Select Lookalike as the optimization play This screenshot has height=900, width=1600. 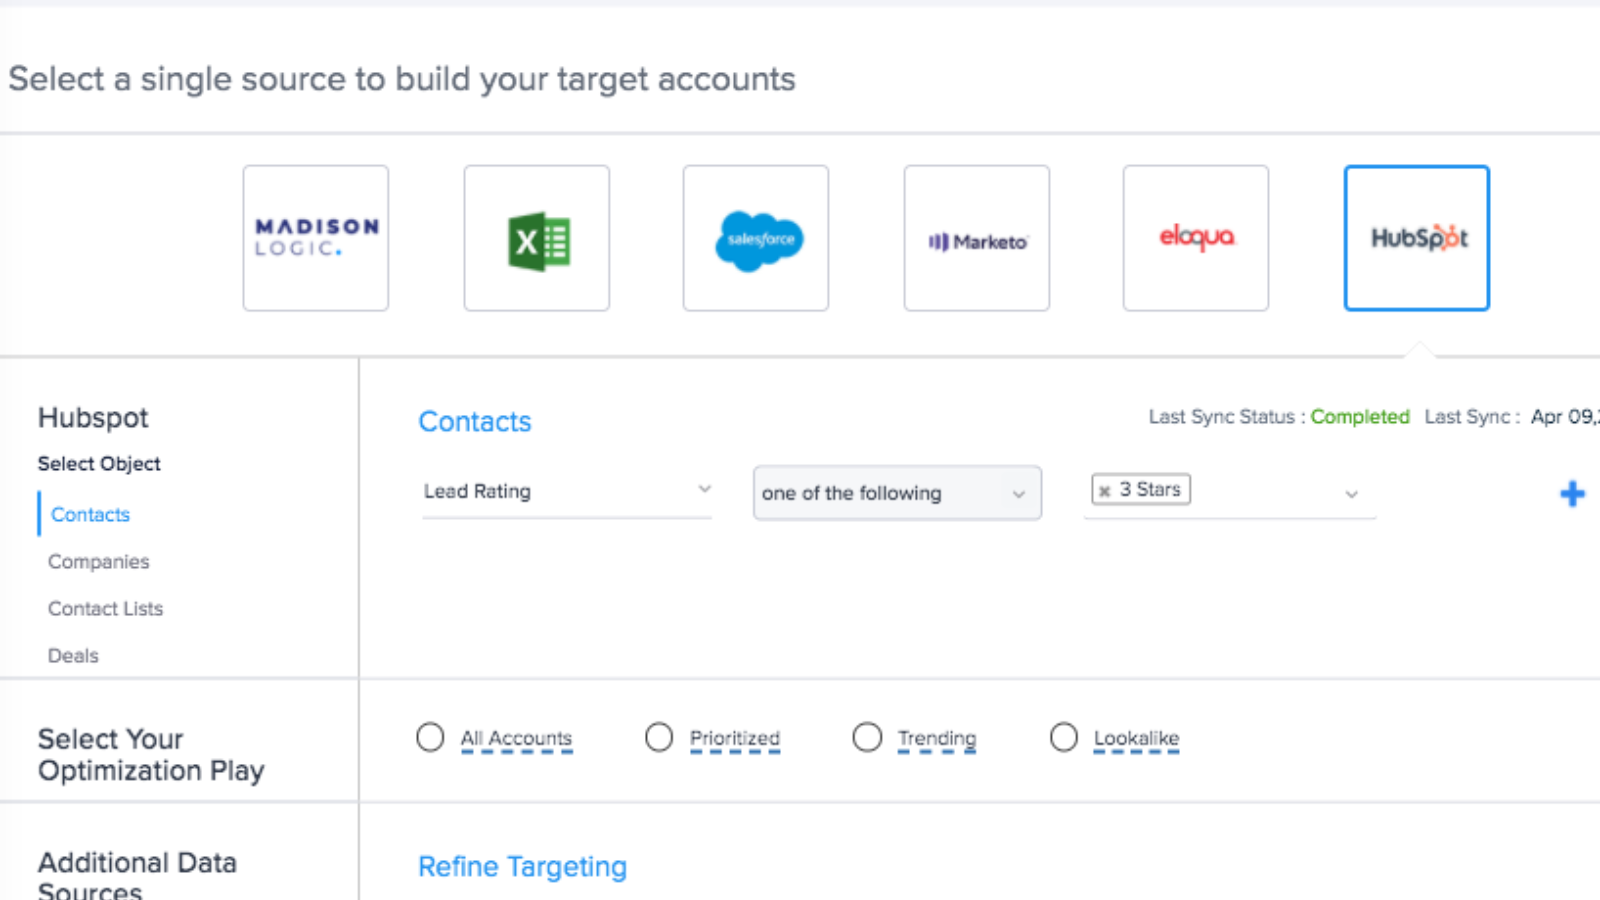[x=1063, y=737]
